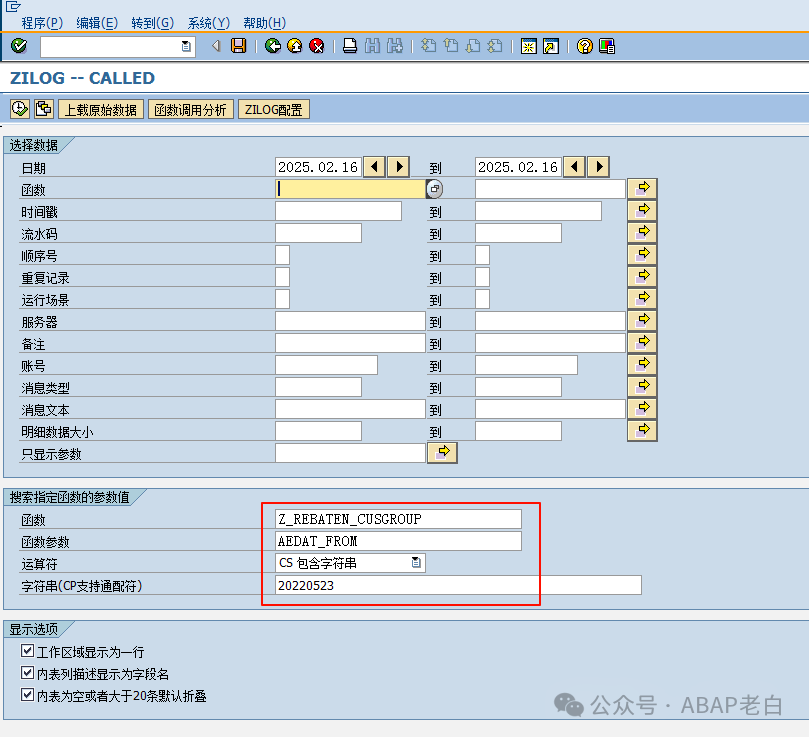This screenshot has width=809, height=737.
Task: Open the 程序(P) menu
Action: pos(42,23)
